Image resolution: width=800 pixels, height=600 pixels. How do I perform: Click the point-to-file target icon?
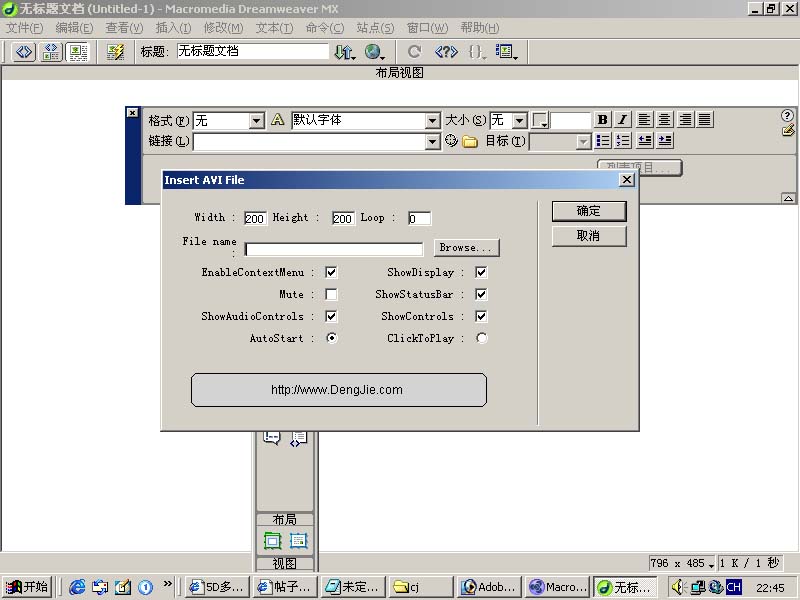click(451, 140)
